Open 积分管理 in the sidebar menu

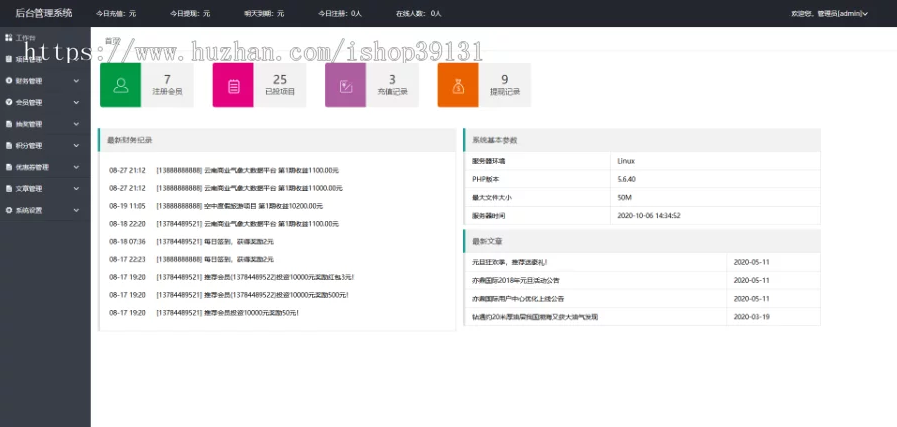(29, 145)
